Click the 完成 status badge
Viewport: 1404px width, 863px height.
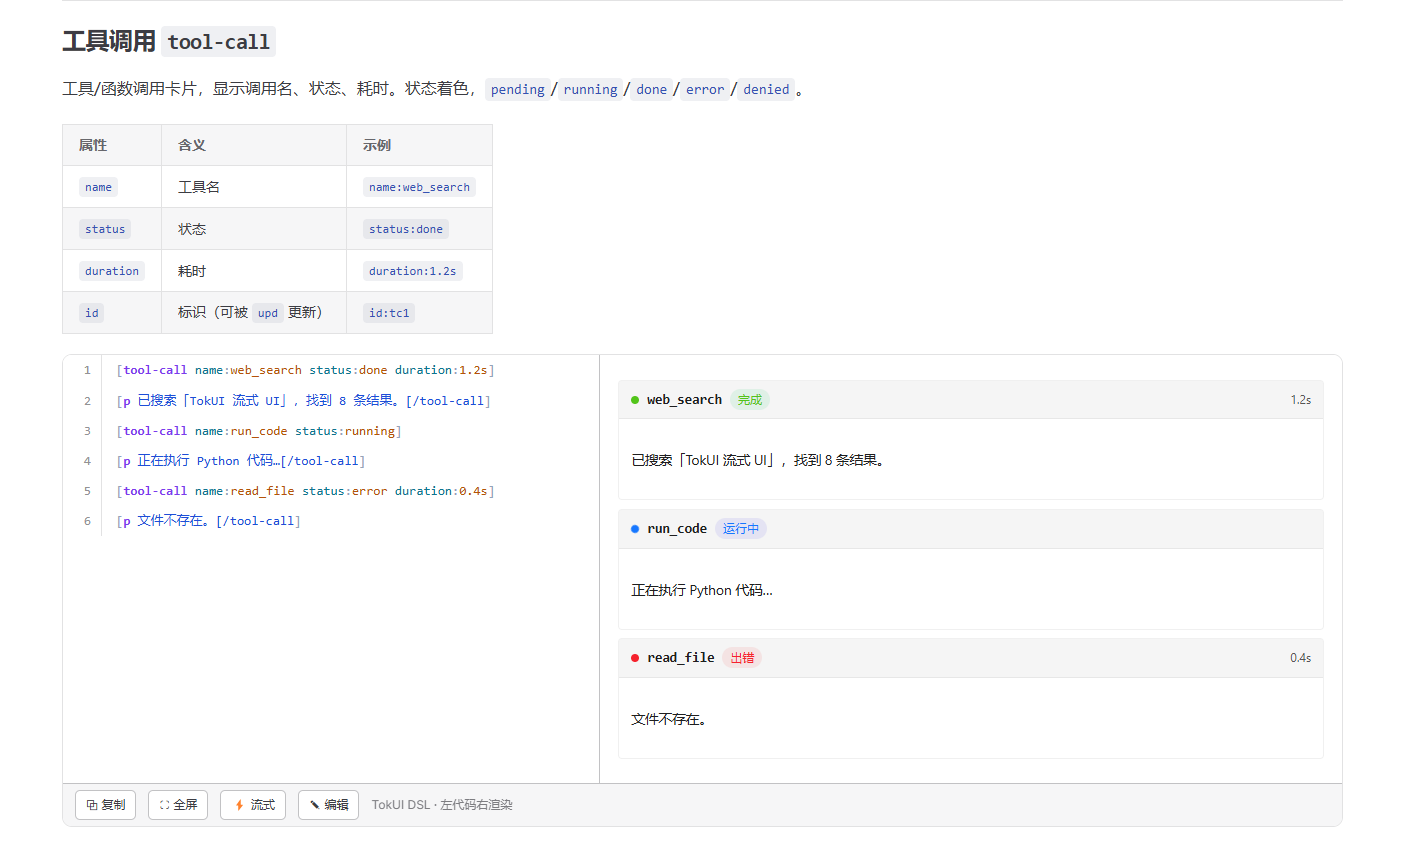(x=750, y=400)
